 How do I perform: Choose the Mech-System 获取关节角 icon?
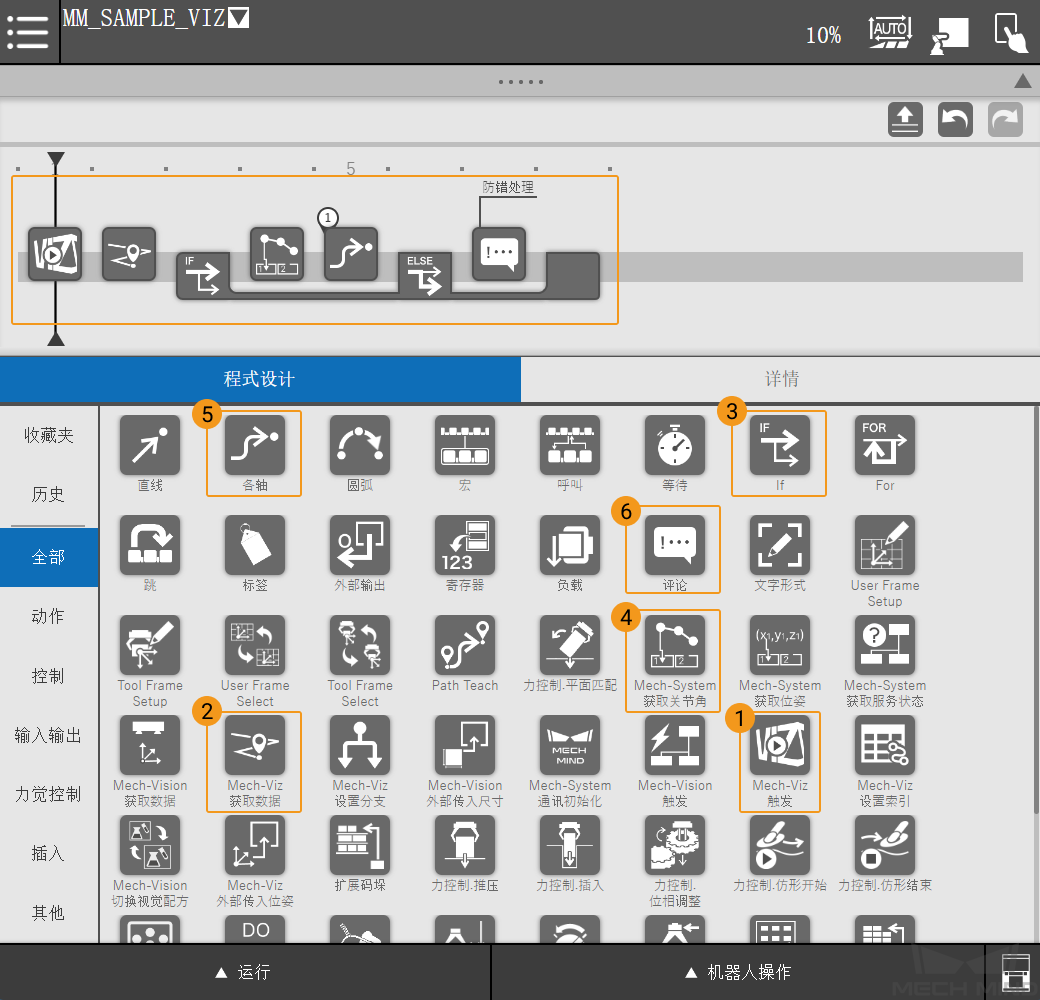tap(675, 646)
